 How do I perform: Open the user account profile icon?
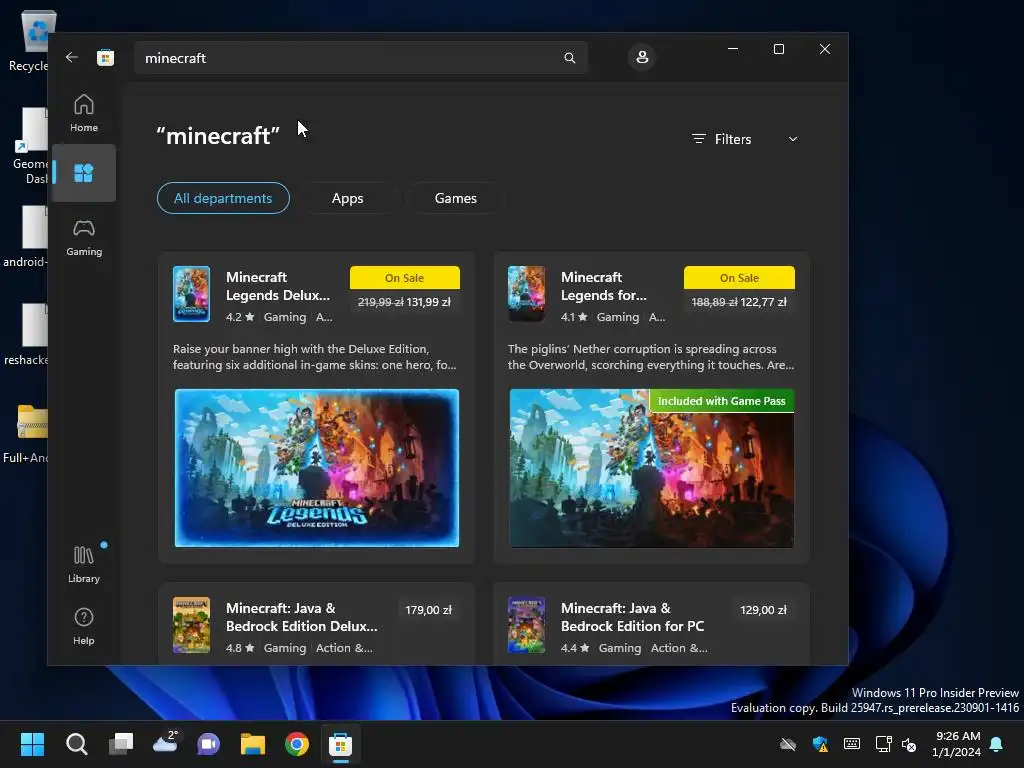pos(642,57)
